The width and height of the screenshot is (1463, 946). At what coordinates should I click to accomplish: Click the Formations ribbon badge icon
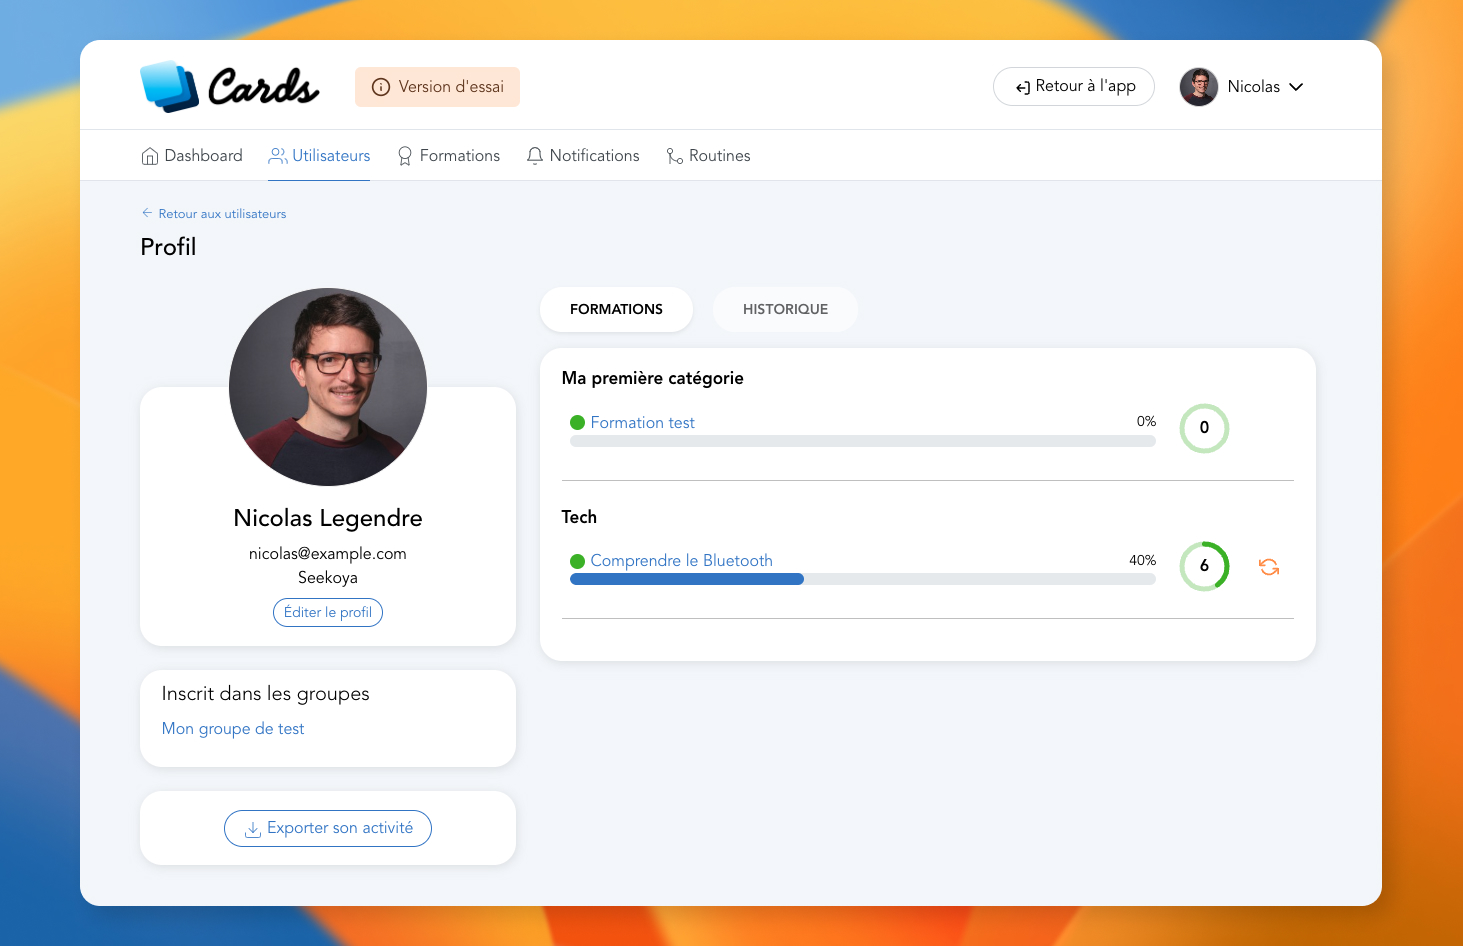405,156
